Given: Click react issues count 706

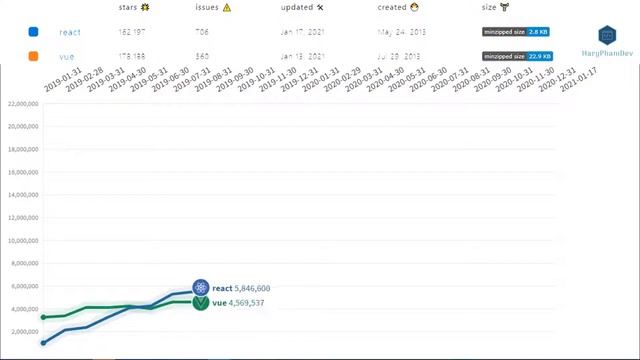Looking at the screenshot, I should pos(202,32).
